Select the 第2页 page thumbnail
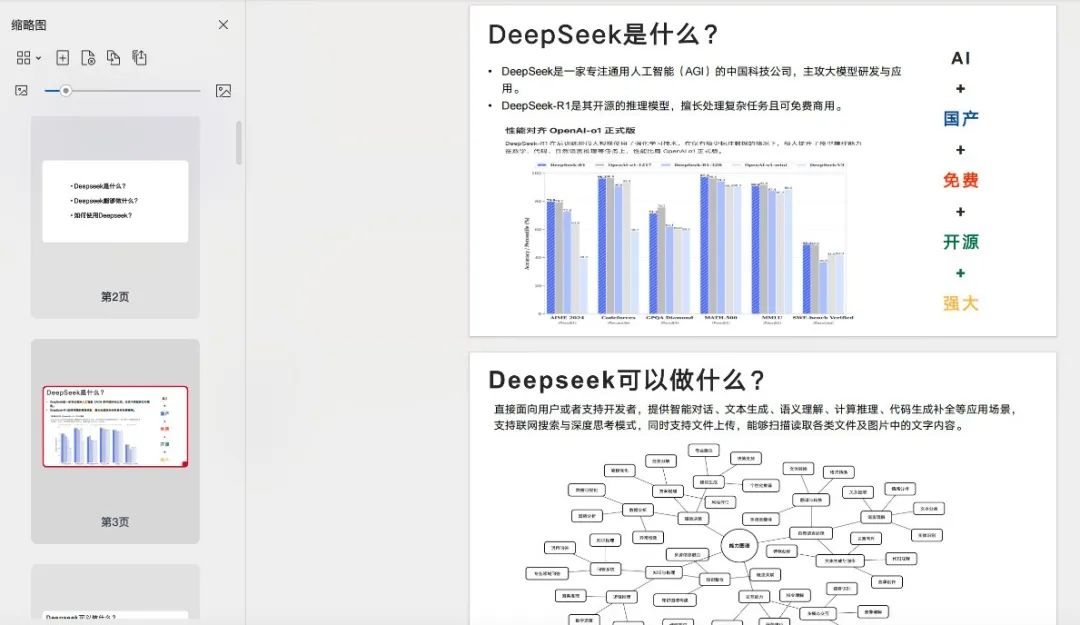The image size is (1080, 625). (x=115, y=201)
